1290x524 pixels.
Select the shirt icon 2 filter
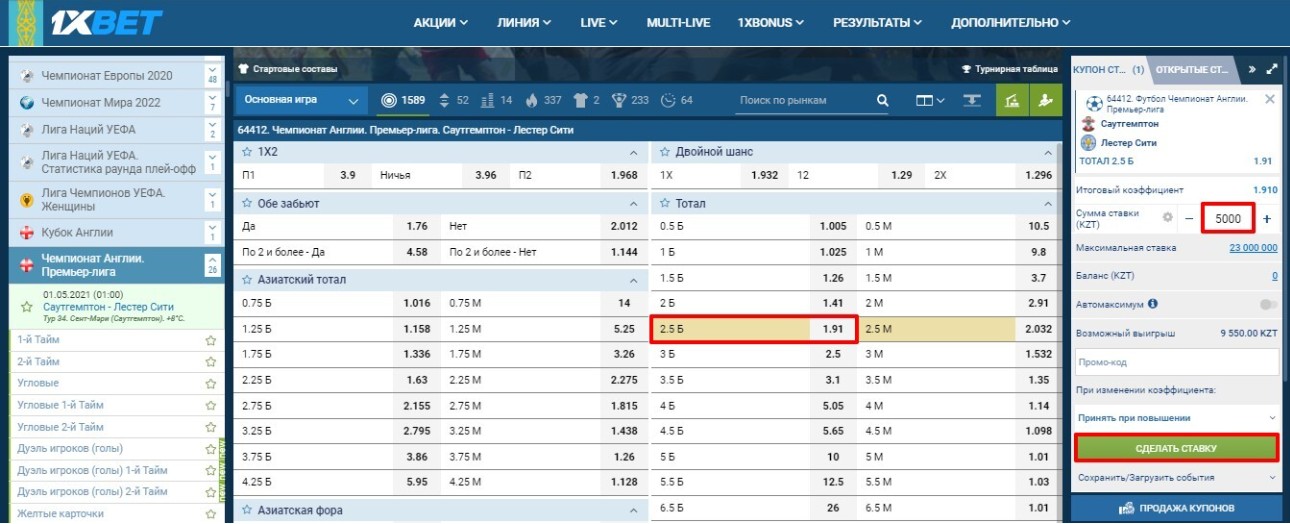[x=582, y=100]
